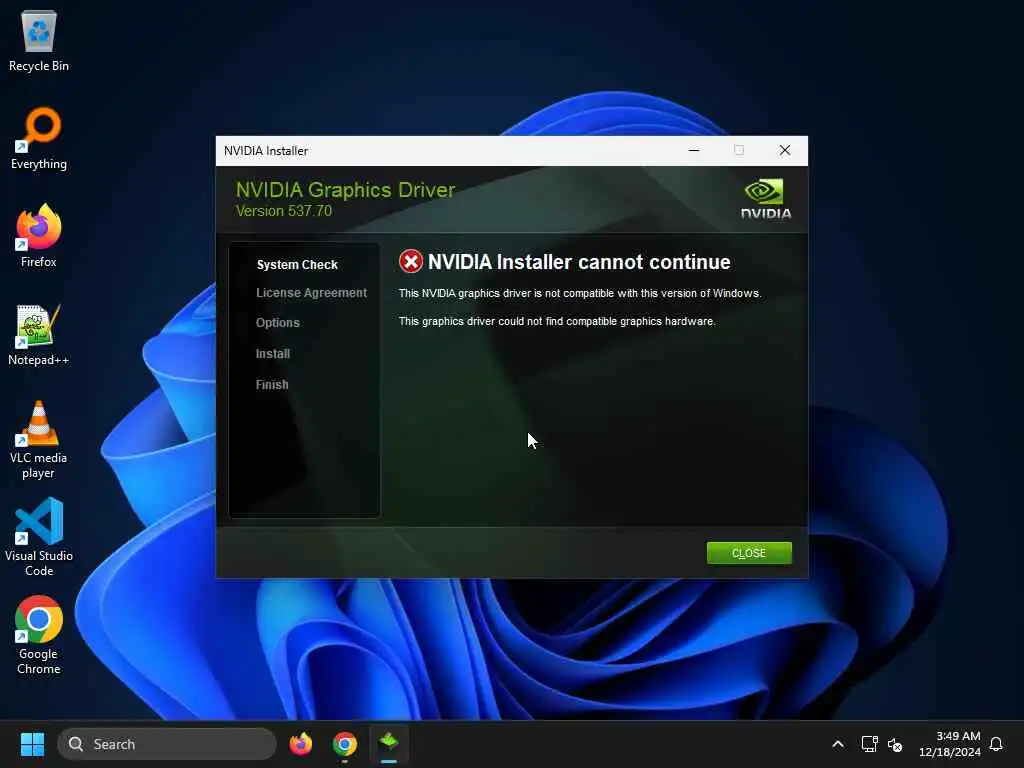This screenshot has width=1024, height=768.
Task: Open the Recycle Bin desktop icon
Action: [39, 40]
